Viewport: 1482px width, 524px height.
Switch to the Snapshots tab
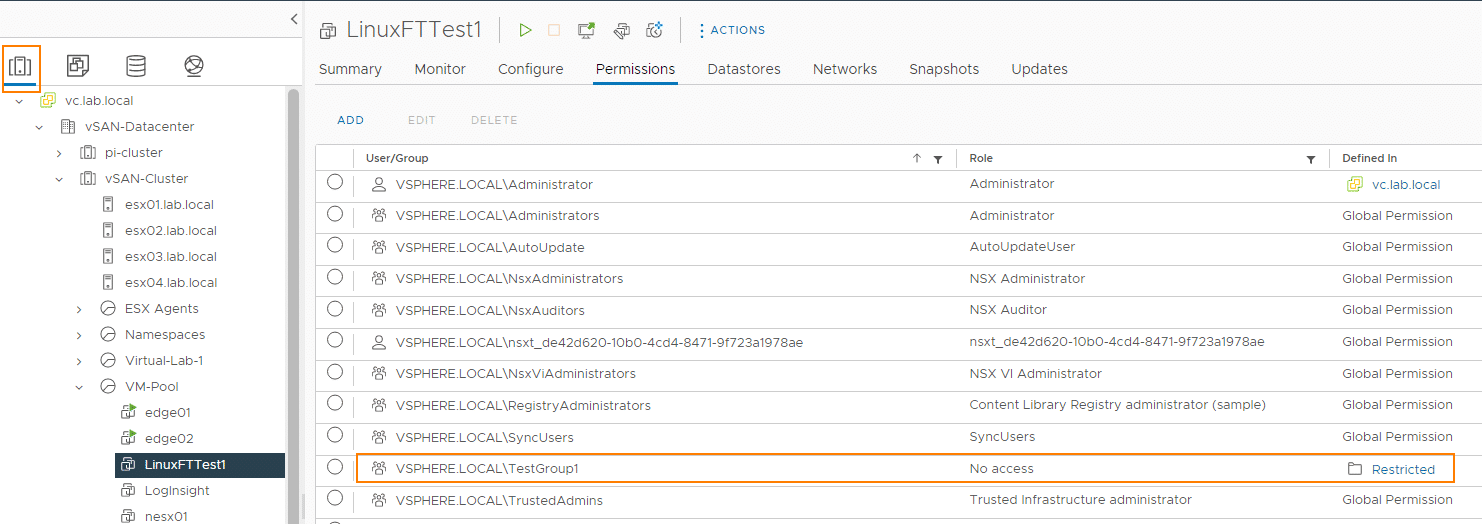pos(944,69)
